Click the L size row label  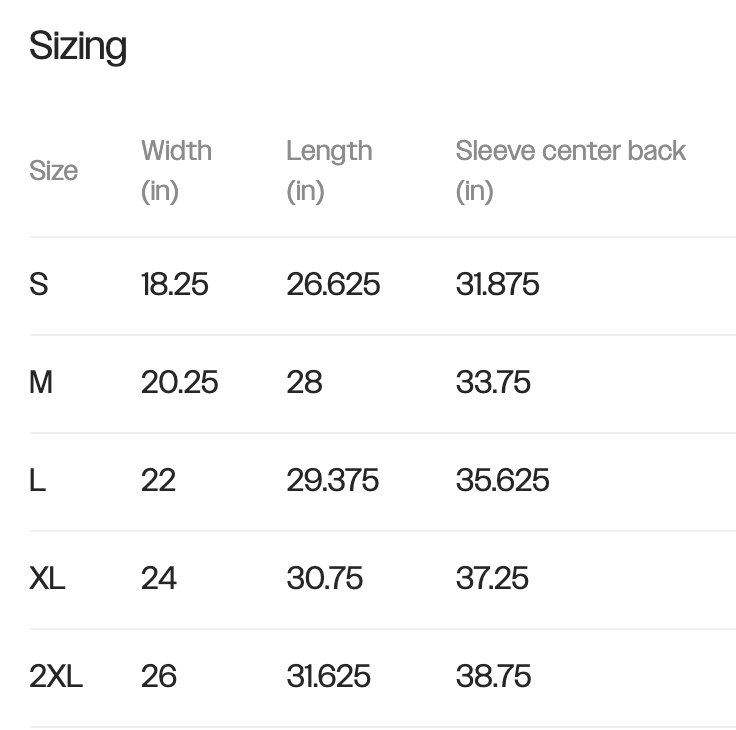coord(38,481)
